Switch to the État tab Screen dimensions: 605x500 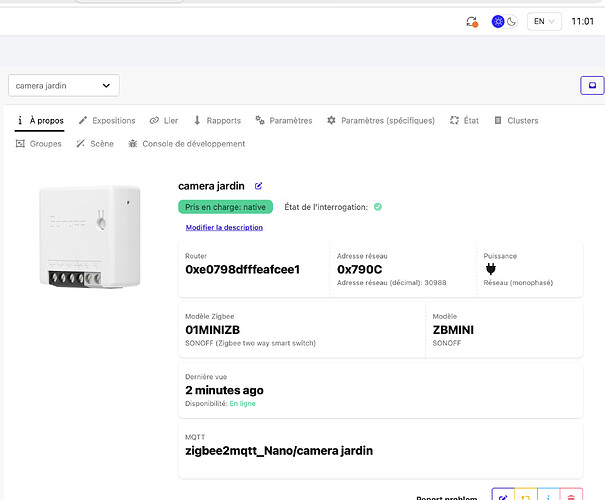[464, 121]
